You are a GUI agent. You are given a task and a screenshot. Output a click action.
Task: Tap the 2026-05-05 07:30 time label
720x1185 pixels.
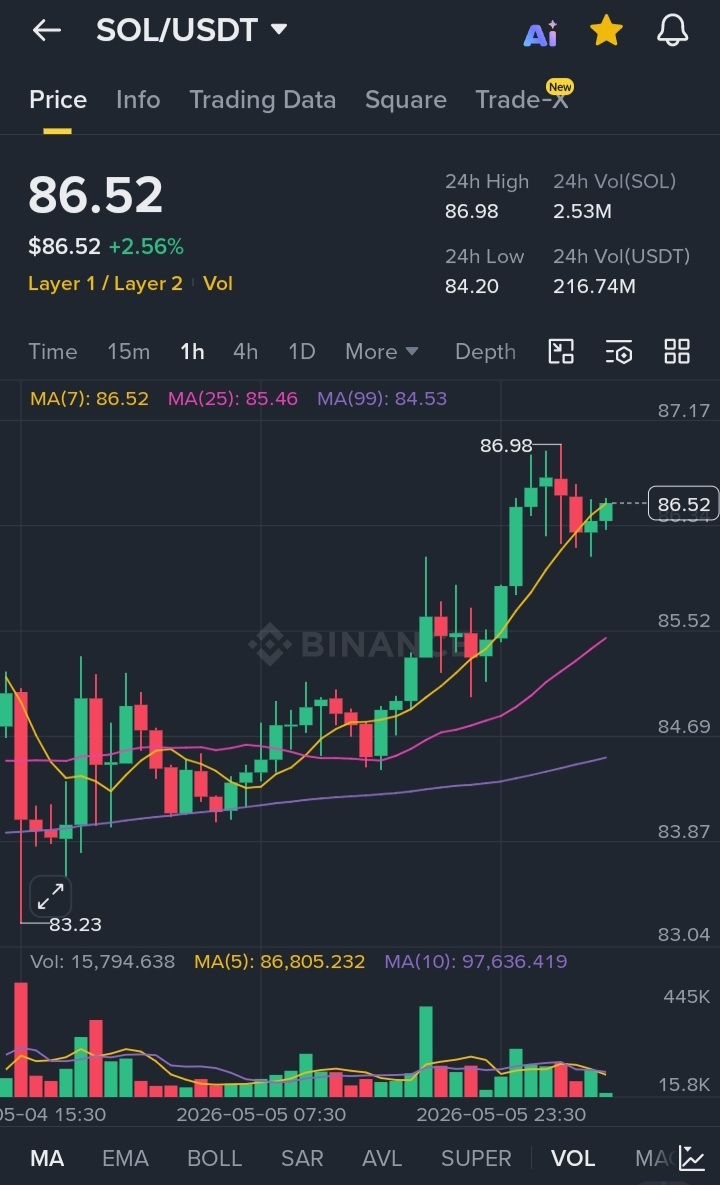click(261, 1114)
